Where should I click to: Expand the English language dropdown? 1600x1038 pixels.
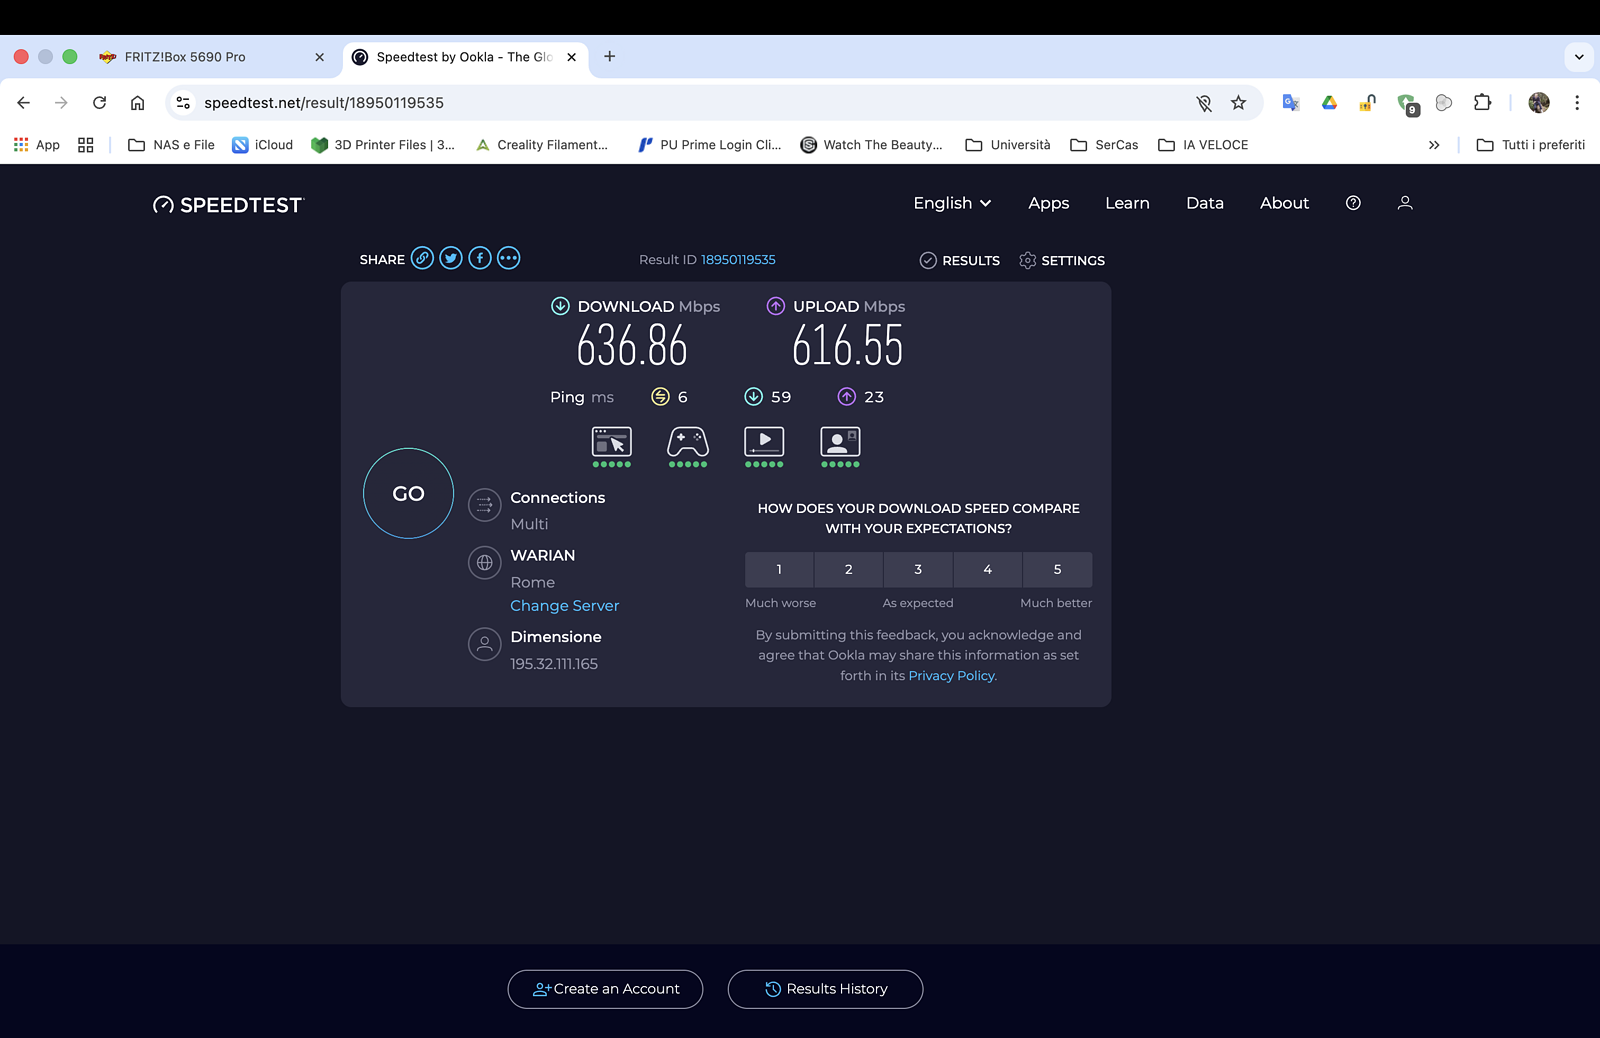[x=952, y=203]
